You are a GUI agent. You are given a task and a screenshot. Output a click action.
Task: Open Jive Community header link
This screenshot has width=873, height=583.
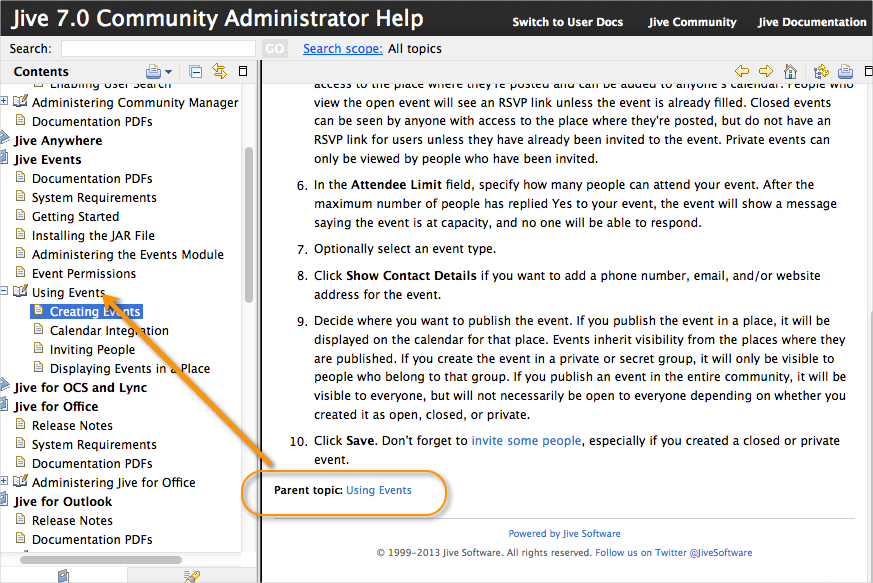tap(692, 22)
